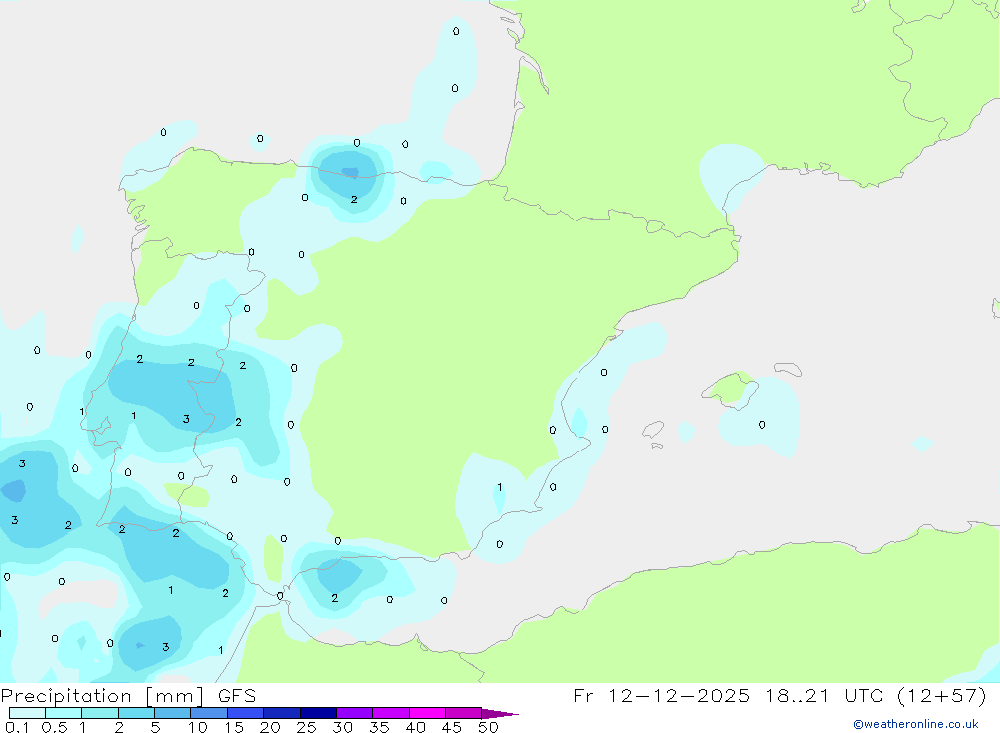1000x733 pixels.
Task: Click the Menorca island outline
Action: point(788,369)
